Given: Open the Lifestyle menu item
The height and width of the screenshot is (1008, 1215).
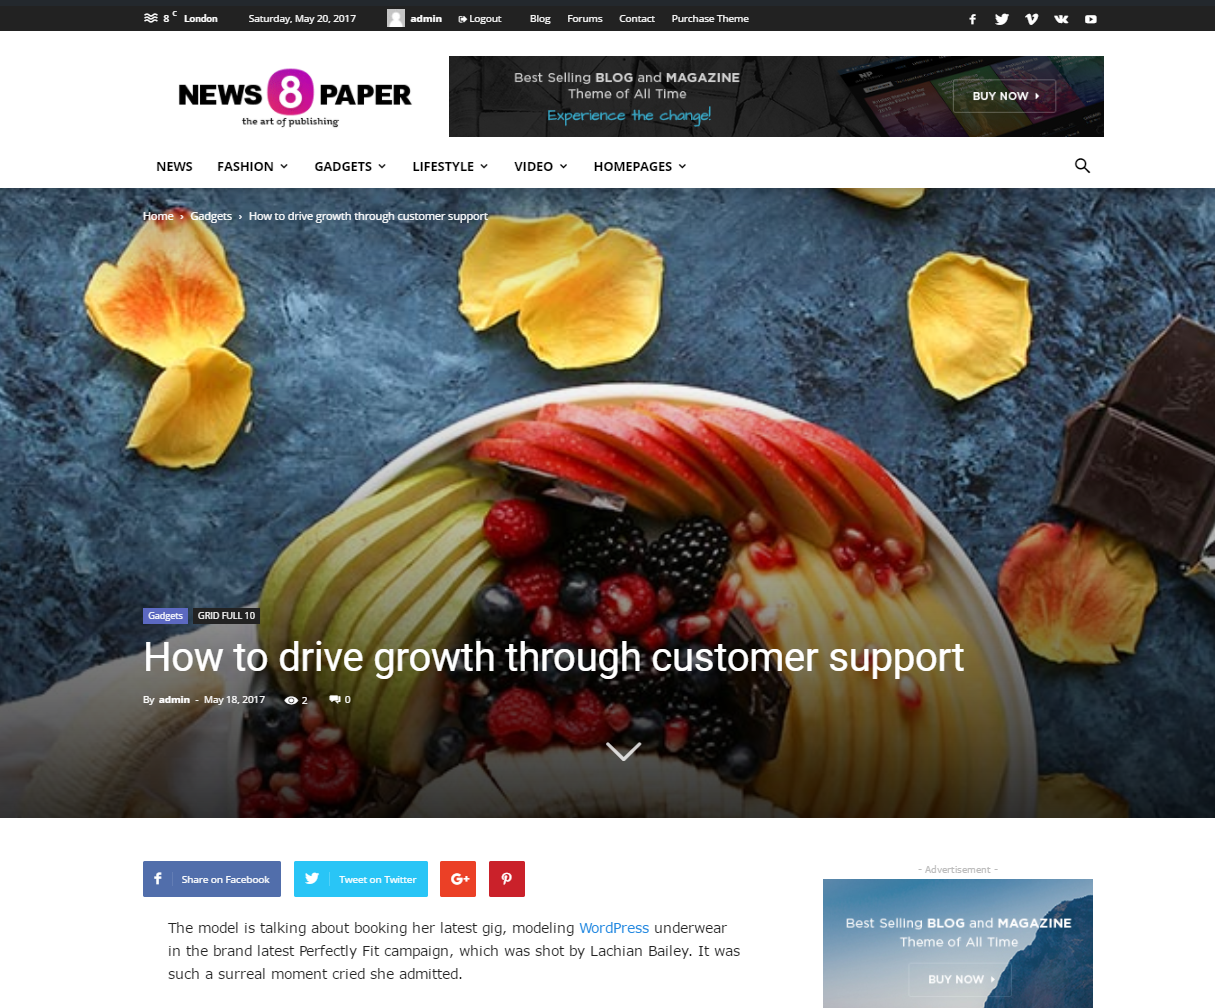Looking at the screenshot, I should point(450,166).
